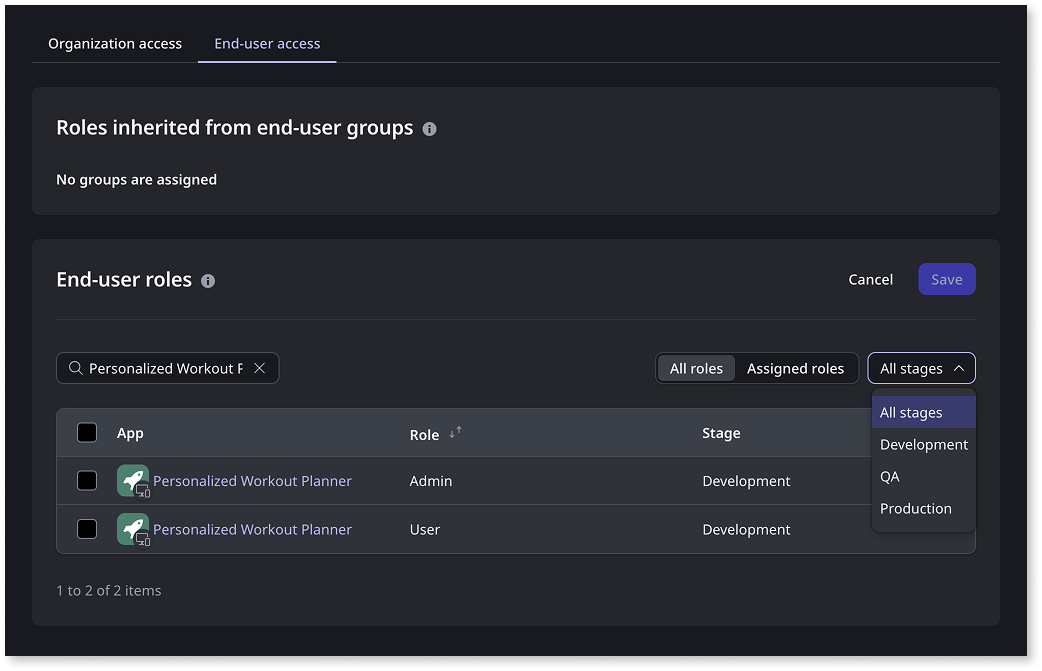Choose Production stage from dropdown list
This screenshot has height=671, width=1042.
coord(923,508)
